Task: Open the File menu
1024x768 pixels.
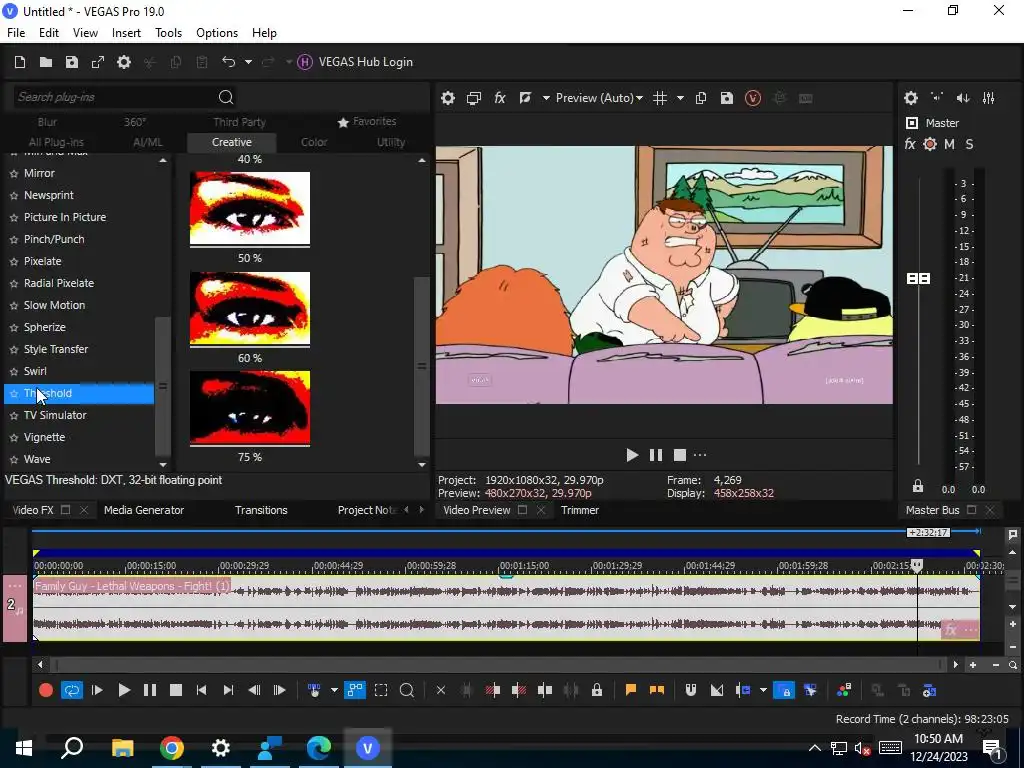Action: 16,33
